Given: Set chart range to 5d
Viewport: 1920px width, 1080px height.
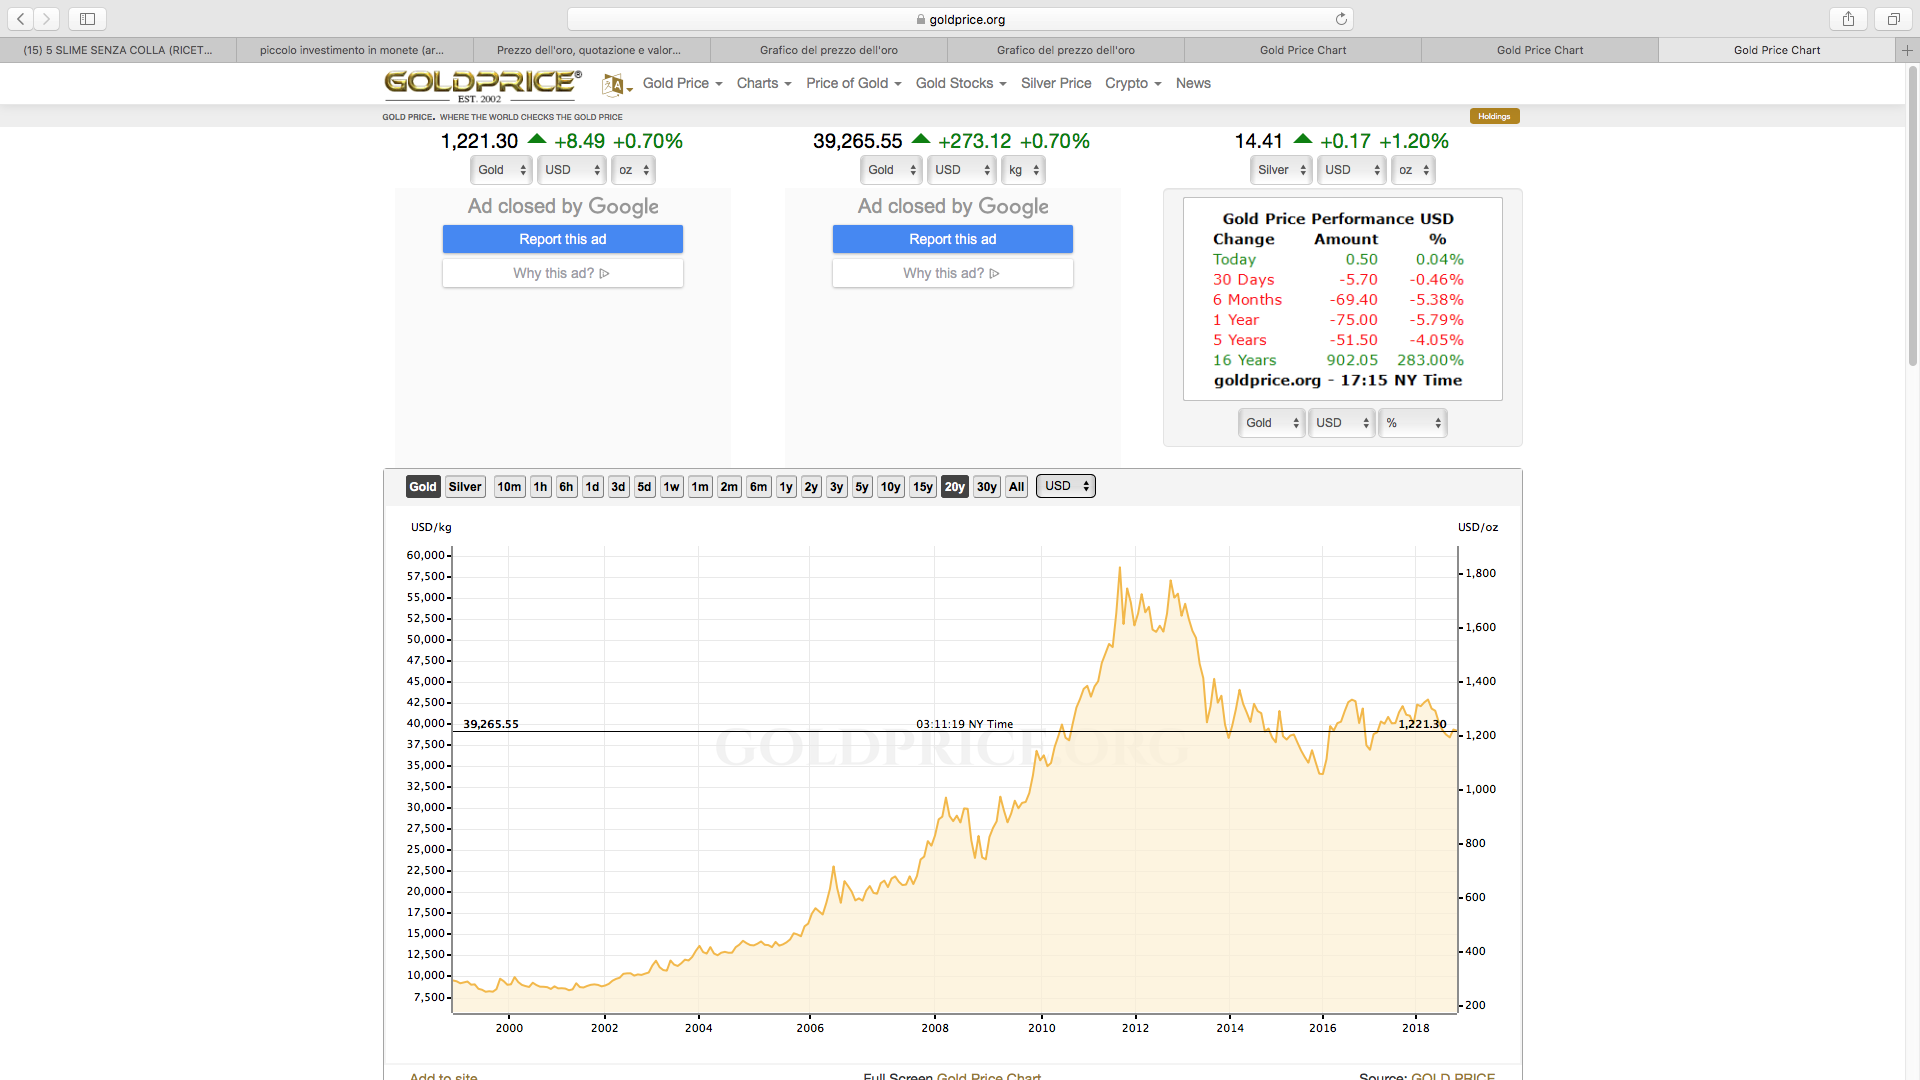Looking at the screenshot, I should [645, 487].
